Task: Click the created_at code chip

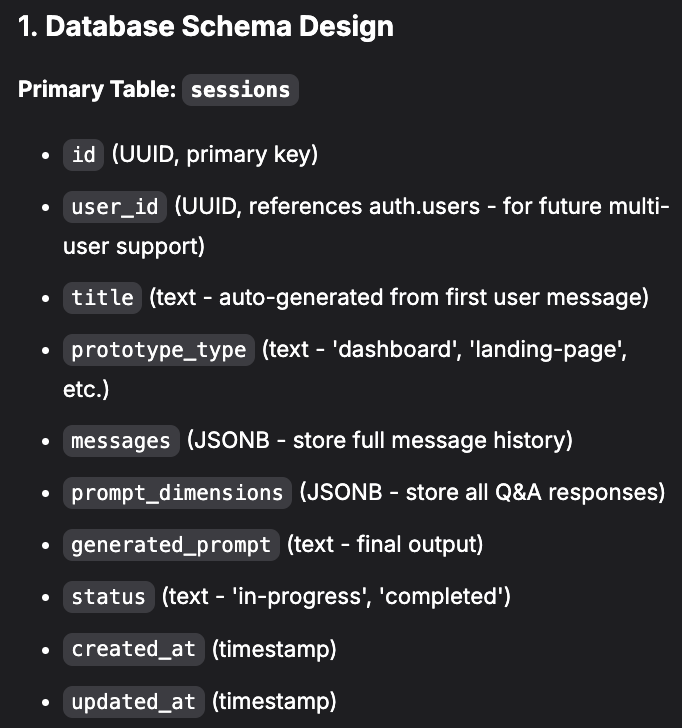Action: (x=134, y=649)
